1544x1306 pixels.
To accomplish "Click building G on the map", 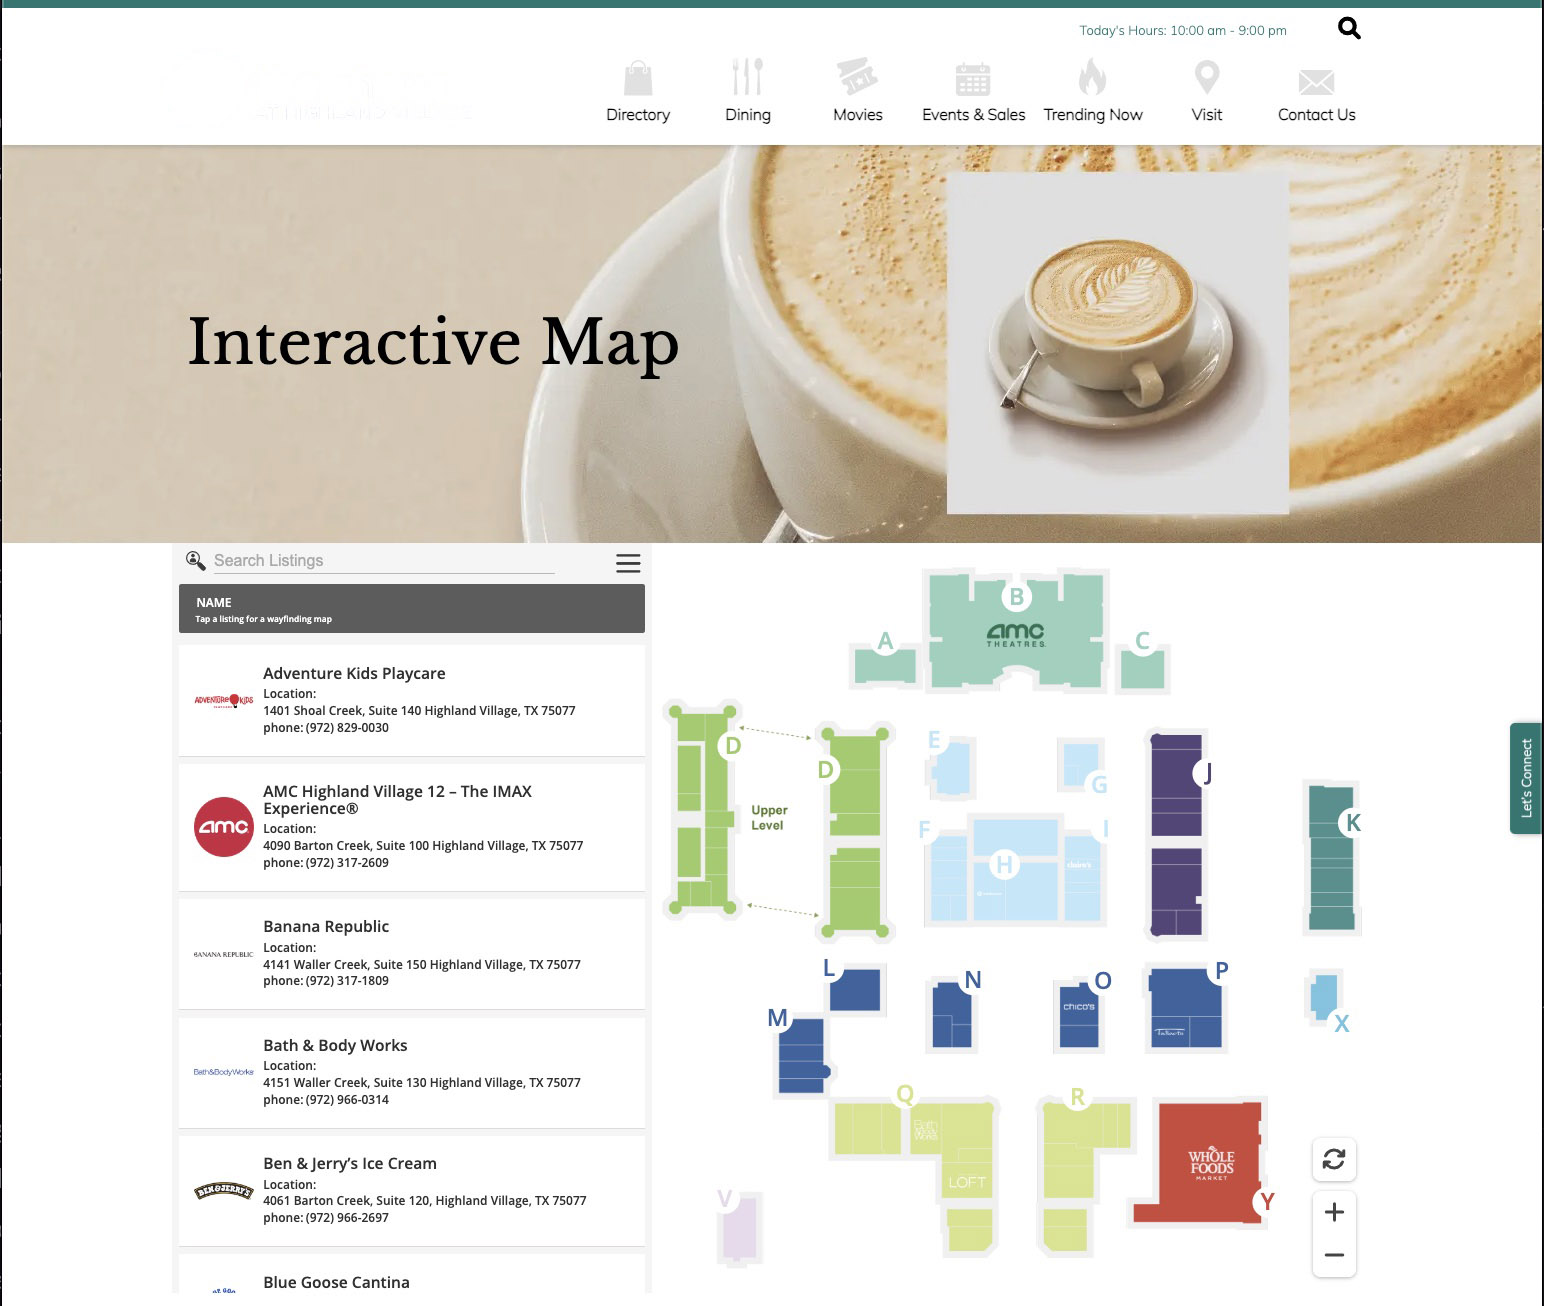I will [1080, 765].
